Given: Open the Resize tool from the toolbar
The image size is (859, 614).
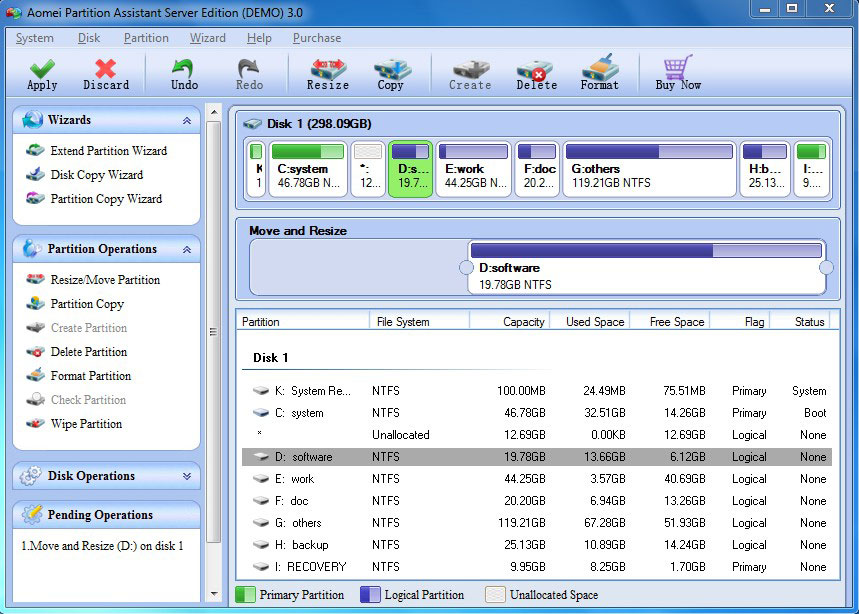Looking at the screenshot, I should tap(325, 72).
